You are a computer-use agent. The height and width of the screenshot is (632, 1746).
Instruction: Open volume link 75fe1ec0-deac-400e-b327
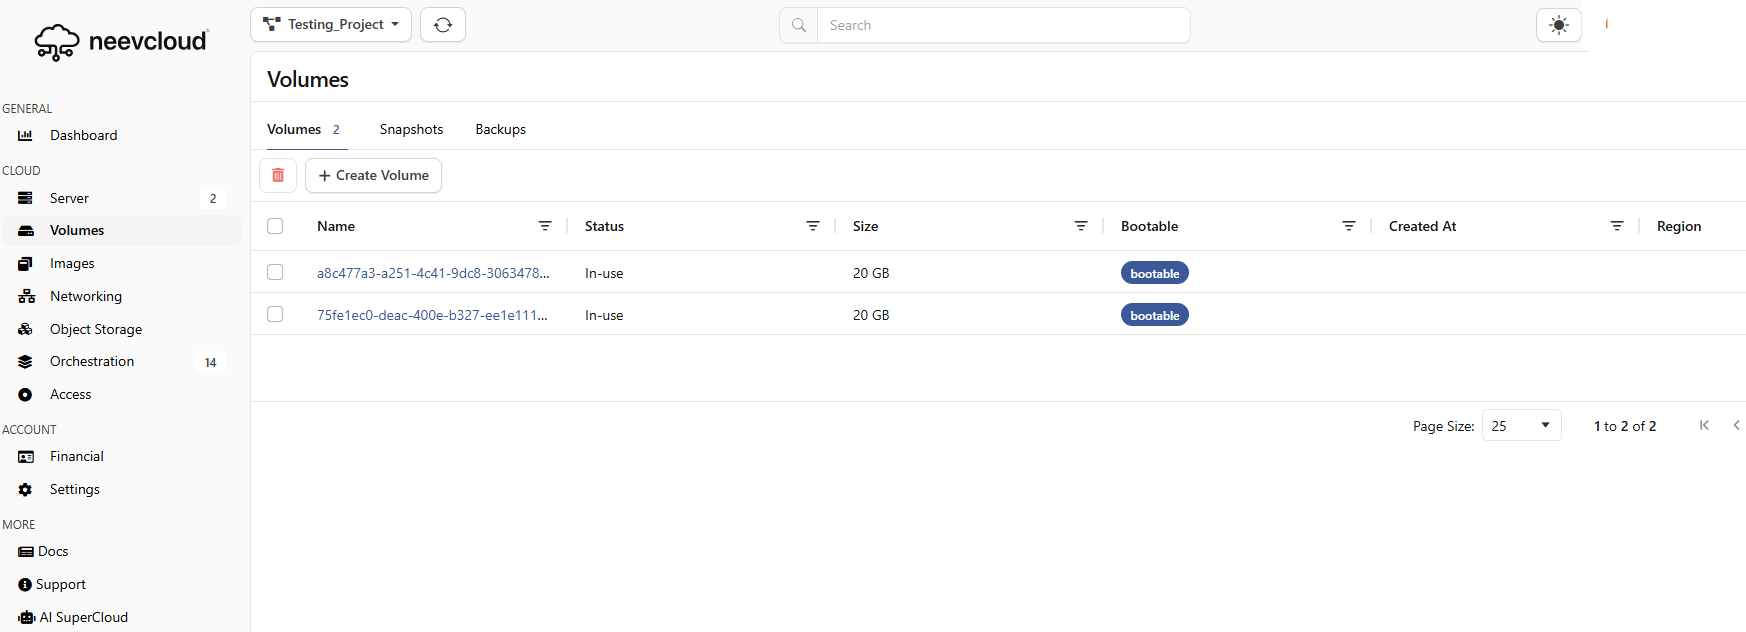tap(432, 315)
